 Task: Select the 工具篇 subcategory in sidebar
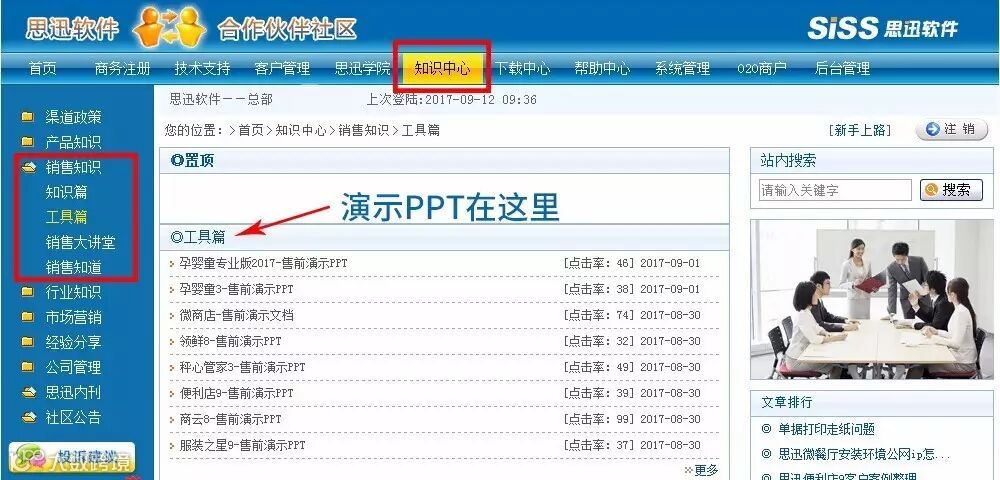(66, 217)
